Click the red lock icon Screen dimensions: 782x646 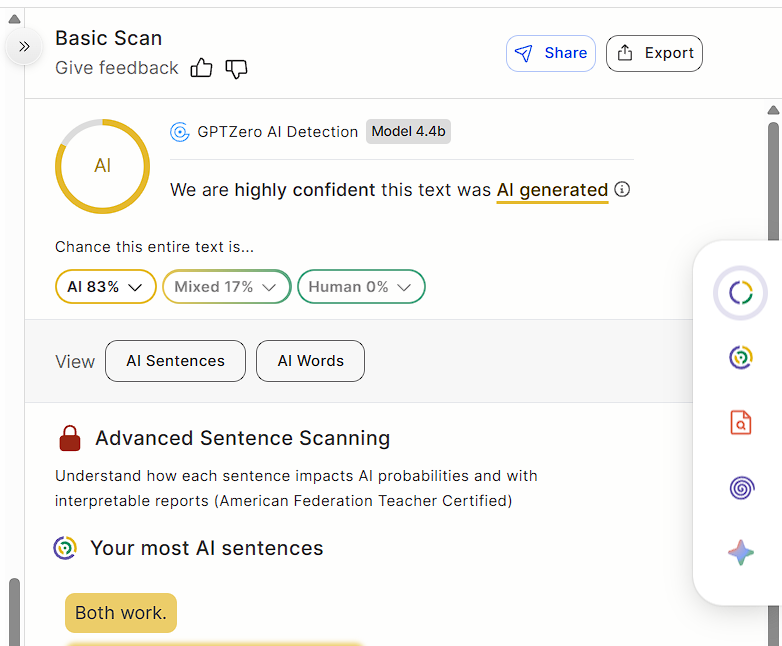[x=70, y=438]
